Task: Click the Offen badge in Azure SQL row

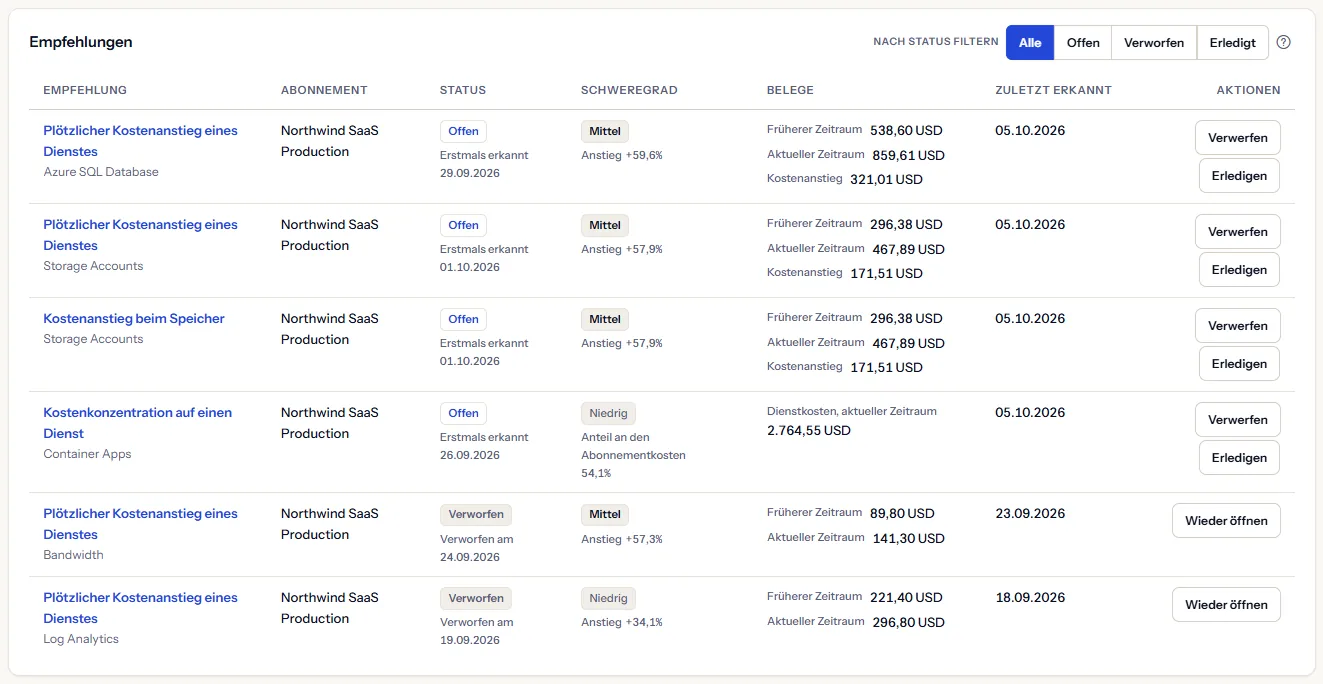Action: click(463, 131)
